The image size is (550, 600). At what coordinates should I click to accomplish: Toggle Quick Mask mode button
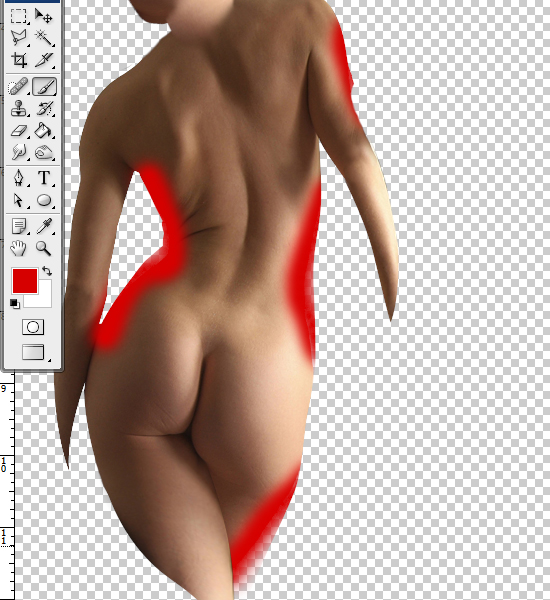coord(33,327)
